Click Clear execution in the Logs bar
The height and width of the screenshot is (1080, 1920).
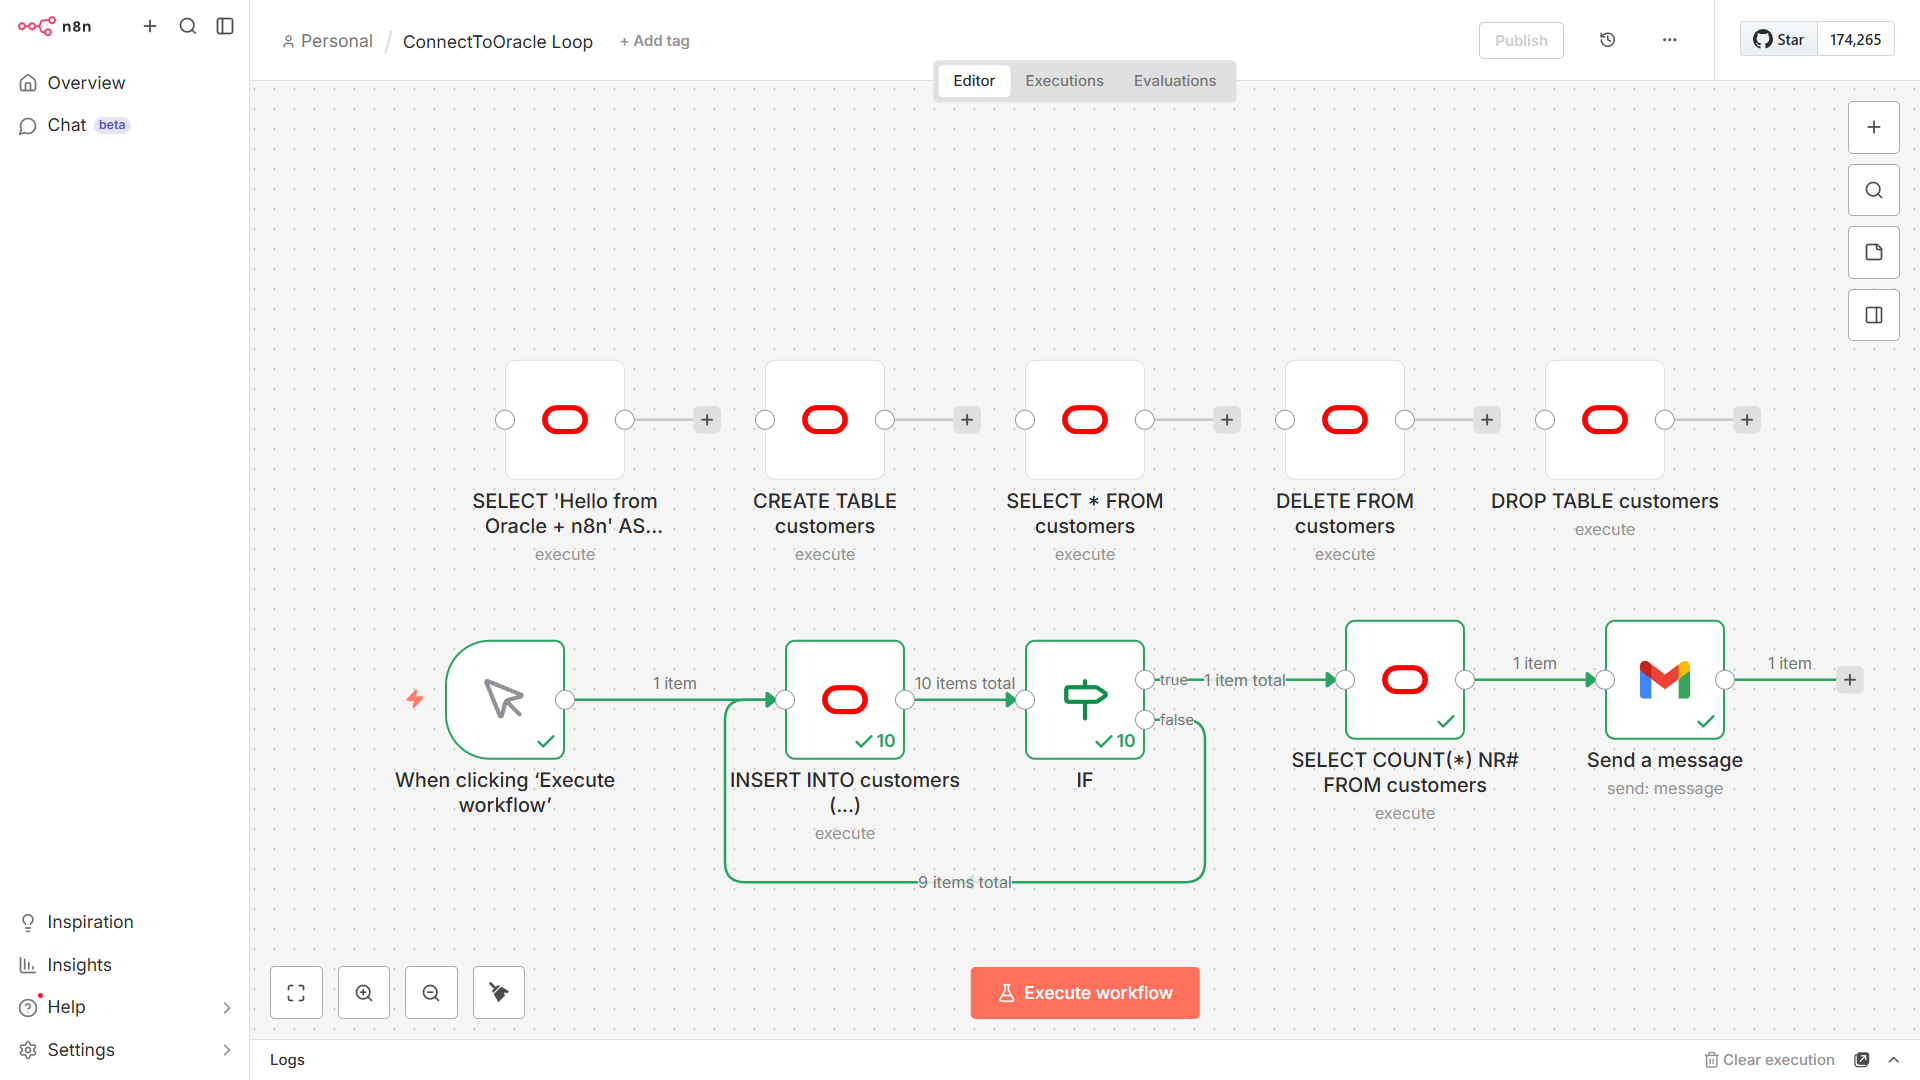tap(1769, 1060)
